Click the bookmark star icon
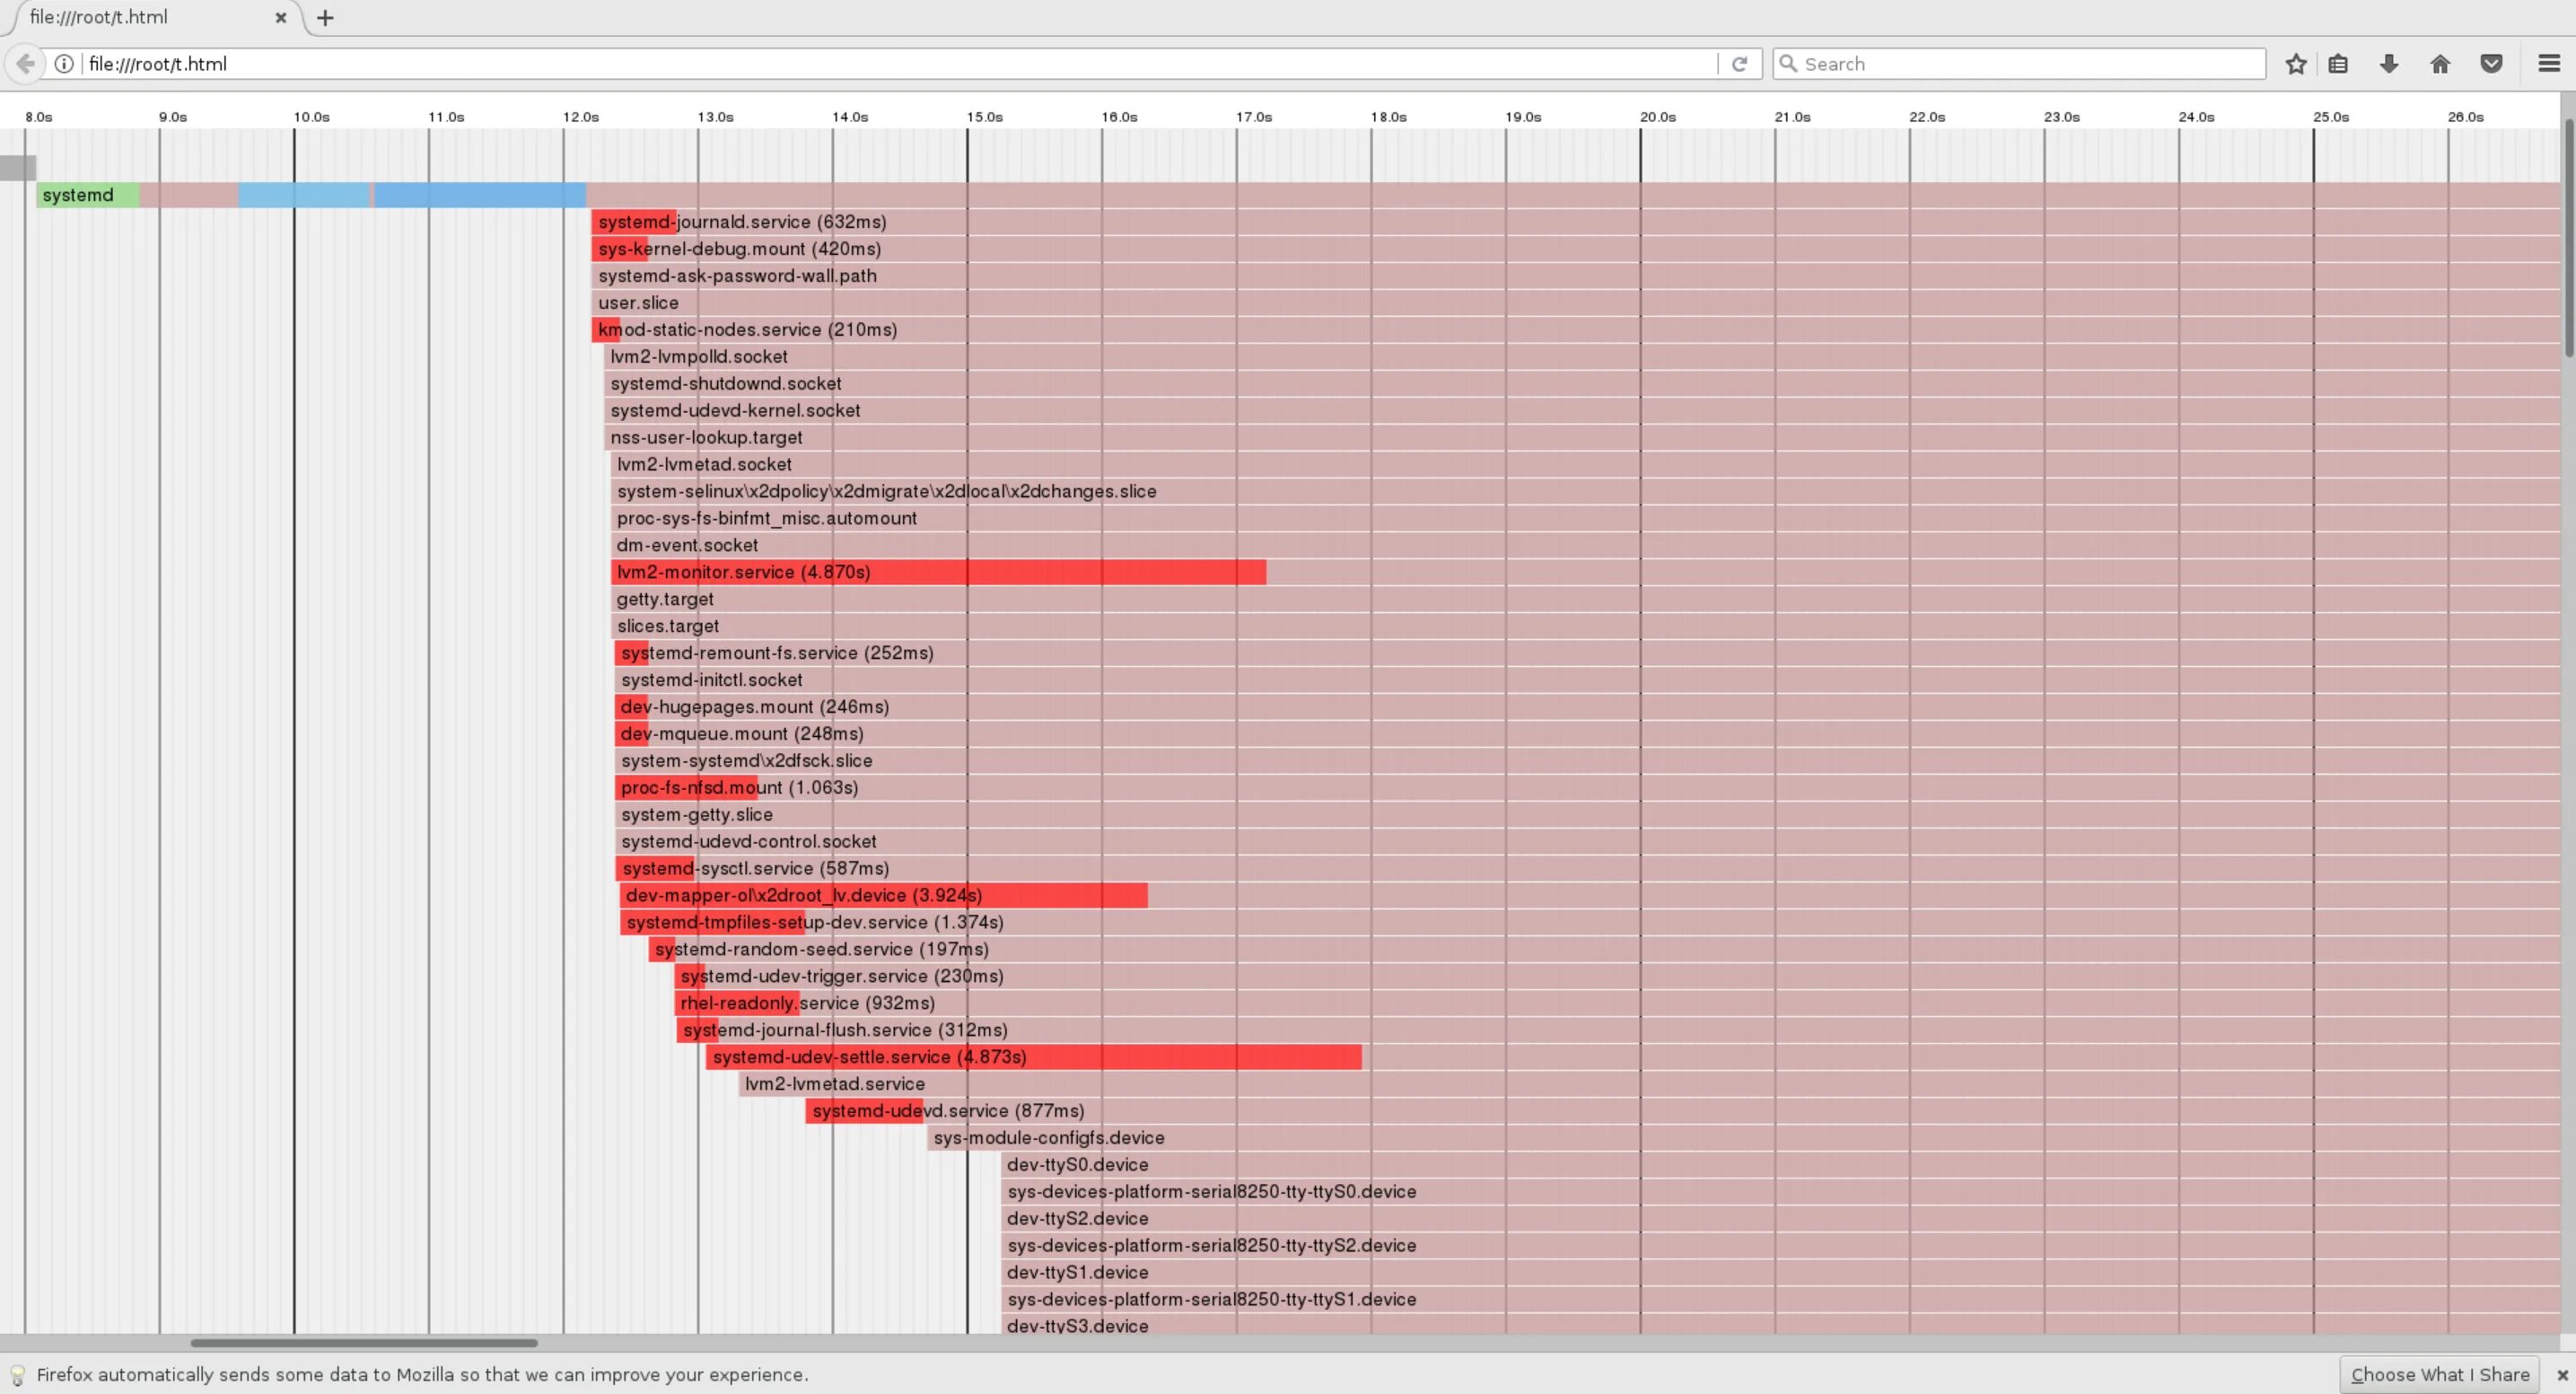This screenshot has width=2576, height=1394. pos(2295,64)
